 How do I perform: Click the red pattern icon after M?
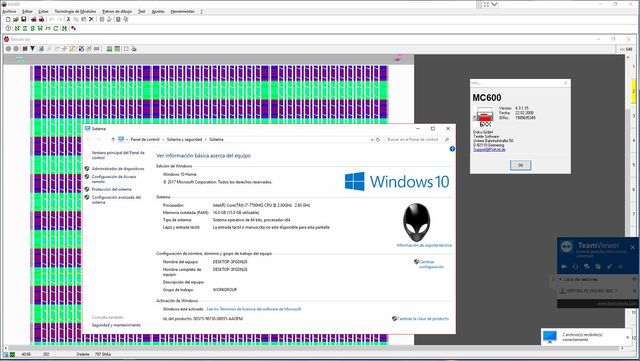(73, 28)
